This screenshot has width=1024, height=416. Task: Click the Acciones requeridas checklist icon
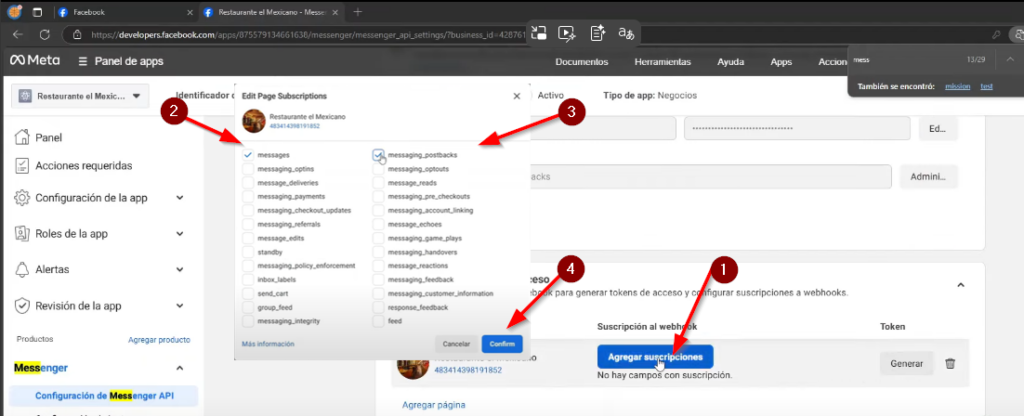pos(22,165)
